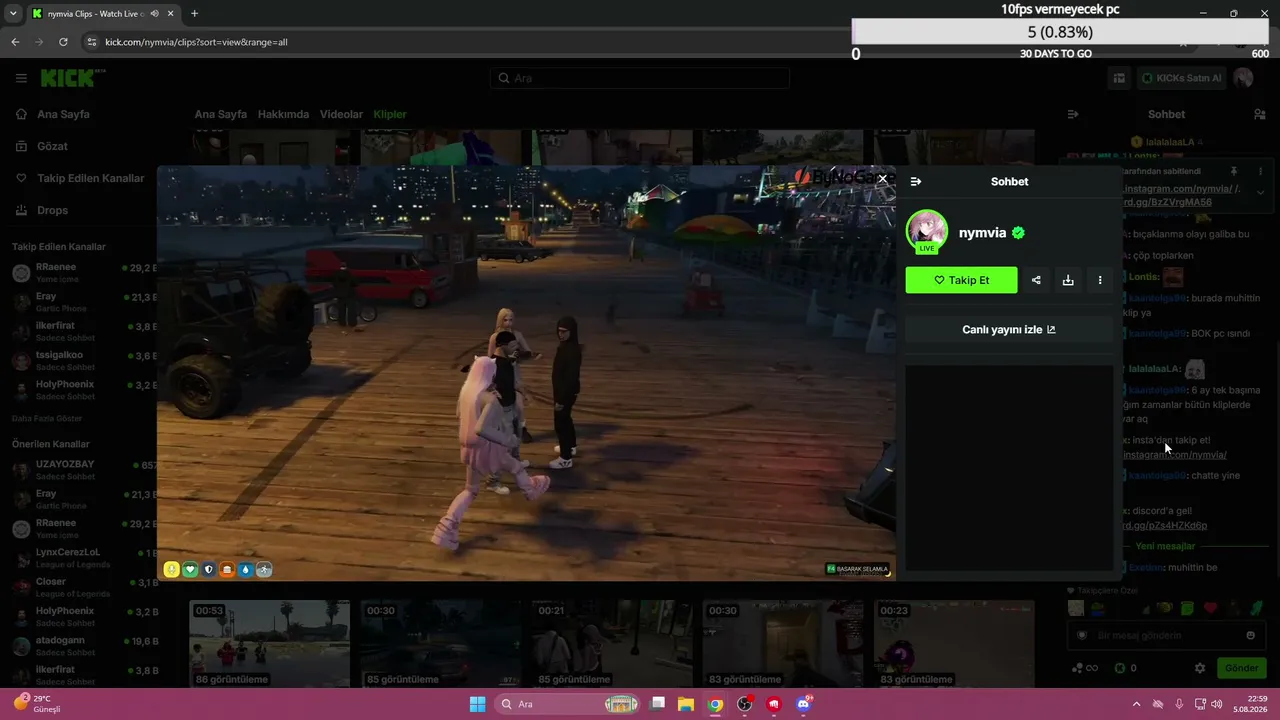Download the clip via download icon
Viewport: 1280px width, 720px height.
click(1068, 280)
